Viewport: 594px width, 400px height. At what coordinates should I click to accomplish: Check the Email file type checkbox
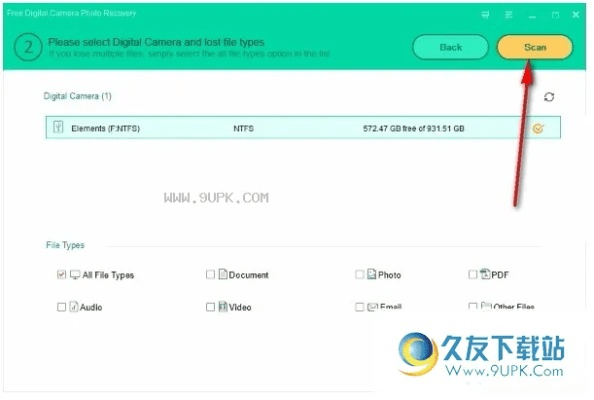[x=360, y=307]
